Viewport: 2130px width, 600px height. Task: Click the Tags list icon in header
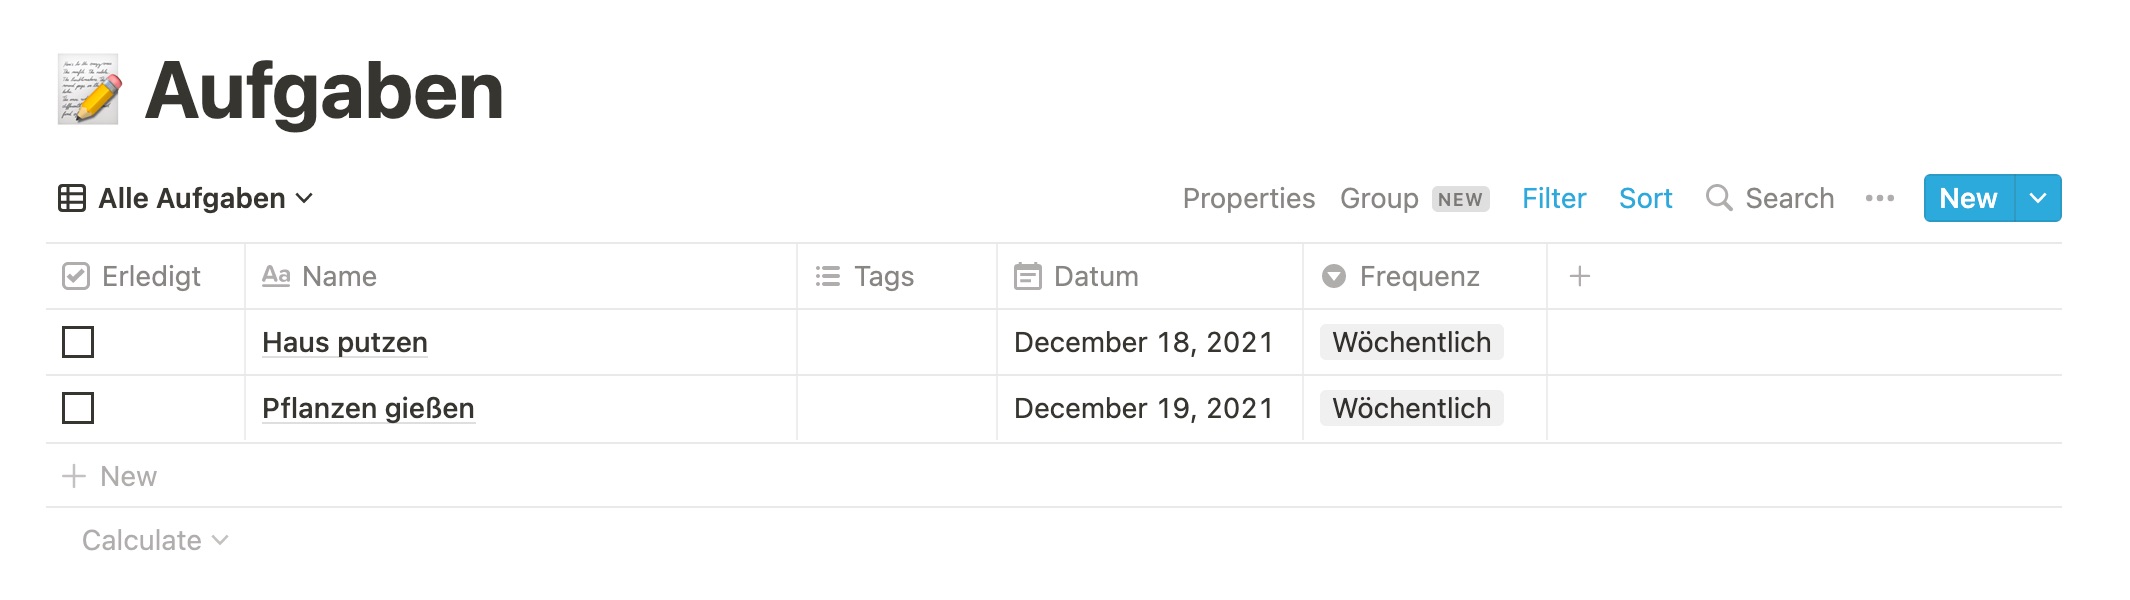tap(828, 276)
